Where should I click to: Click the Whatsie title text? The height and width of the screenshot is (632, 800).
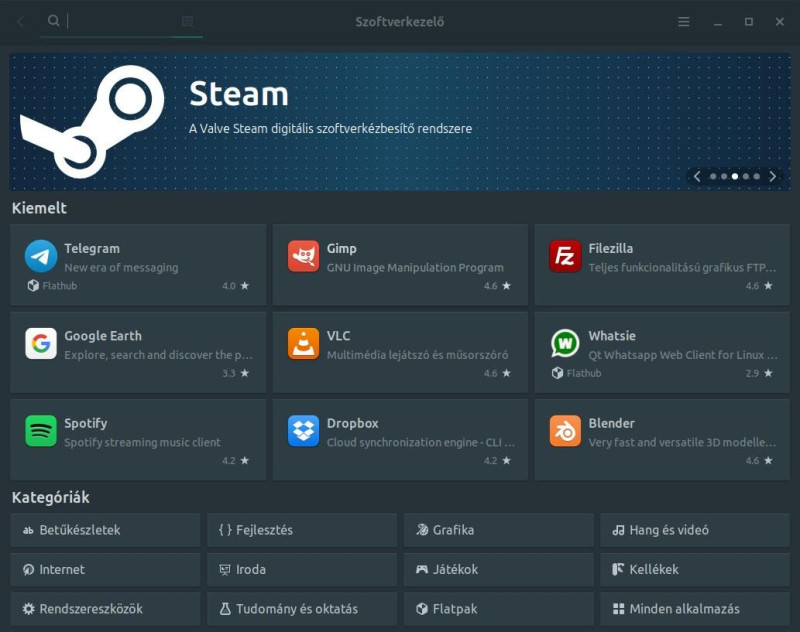click(x=612, y=336)
